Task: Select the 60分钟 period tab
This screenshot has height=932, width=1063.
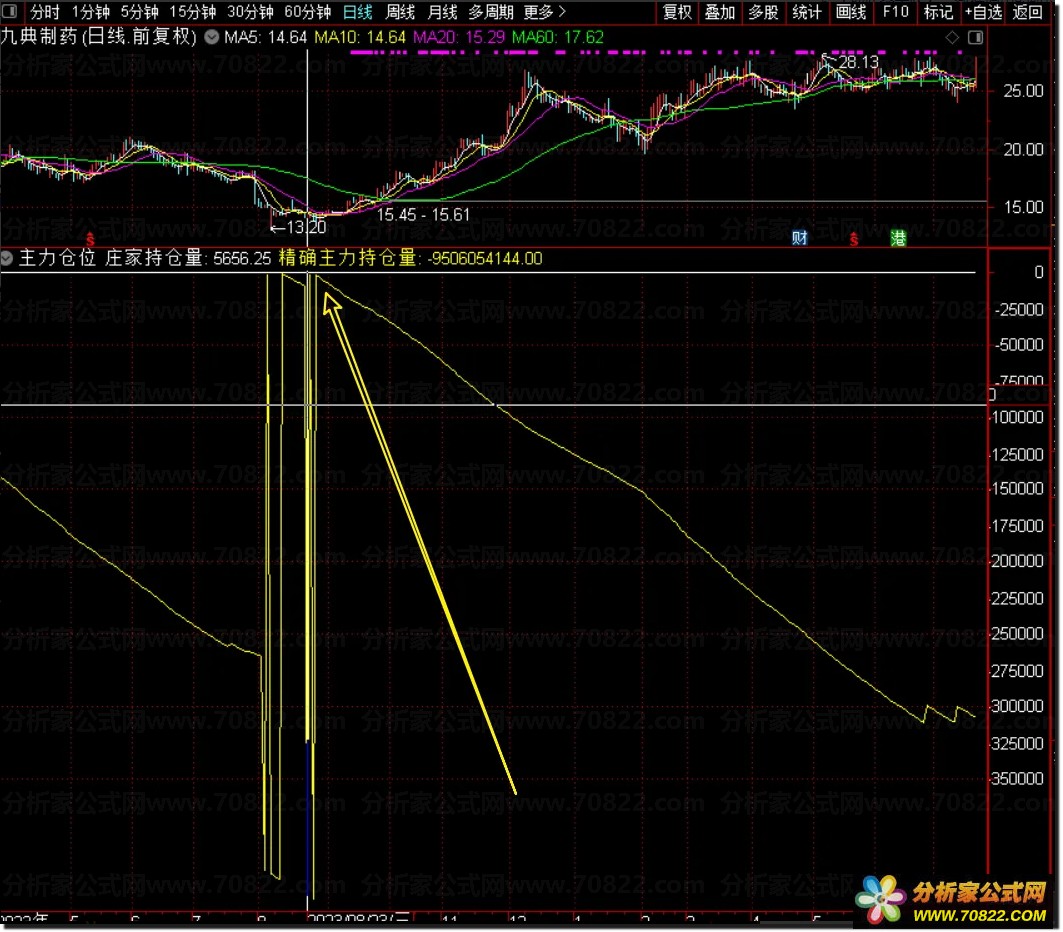Action: (307, 12)
